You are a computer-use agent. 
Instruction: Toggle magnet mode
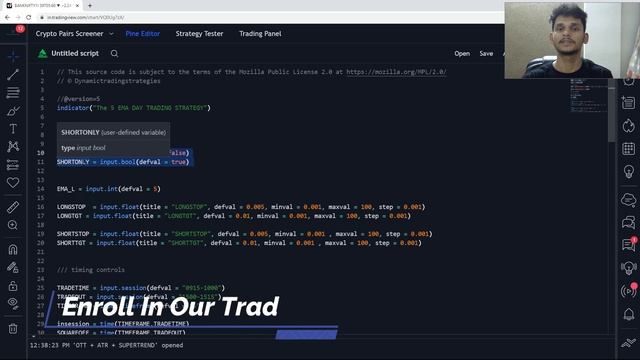pos(13,249)
